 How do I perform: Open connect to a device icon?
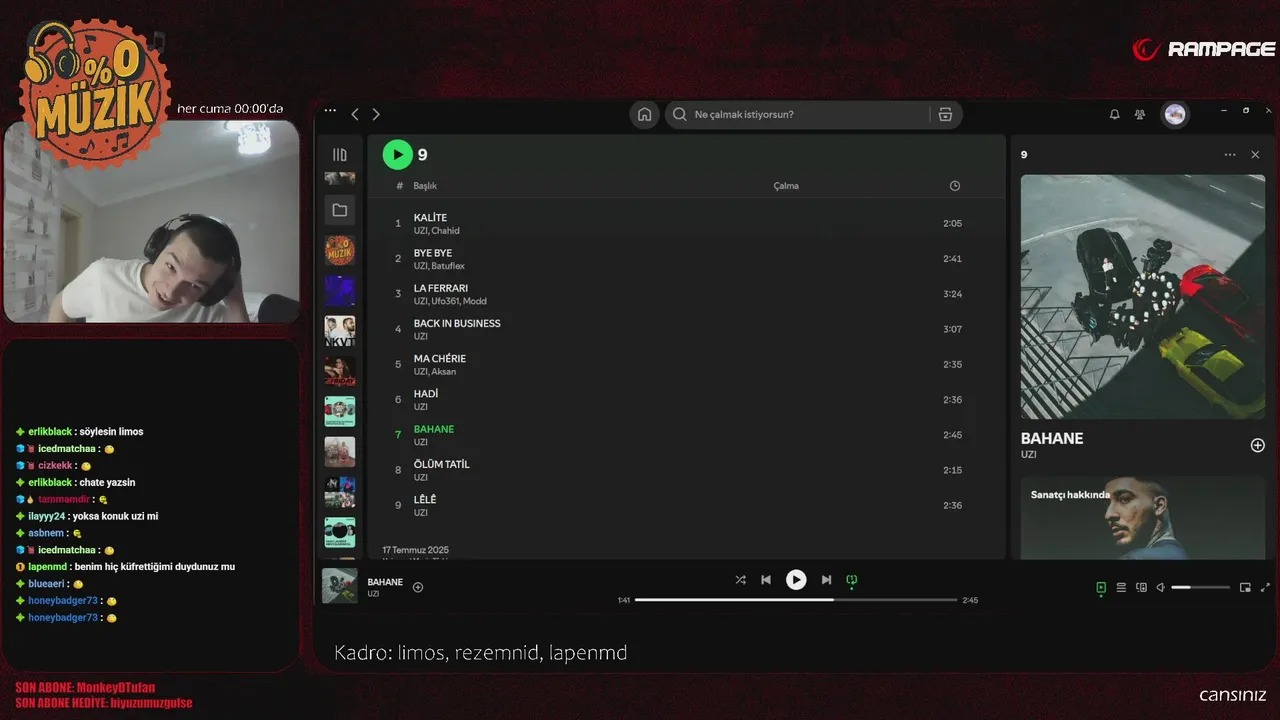(1141, 588)
